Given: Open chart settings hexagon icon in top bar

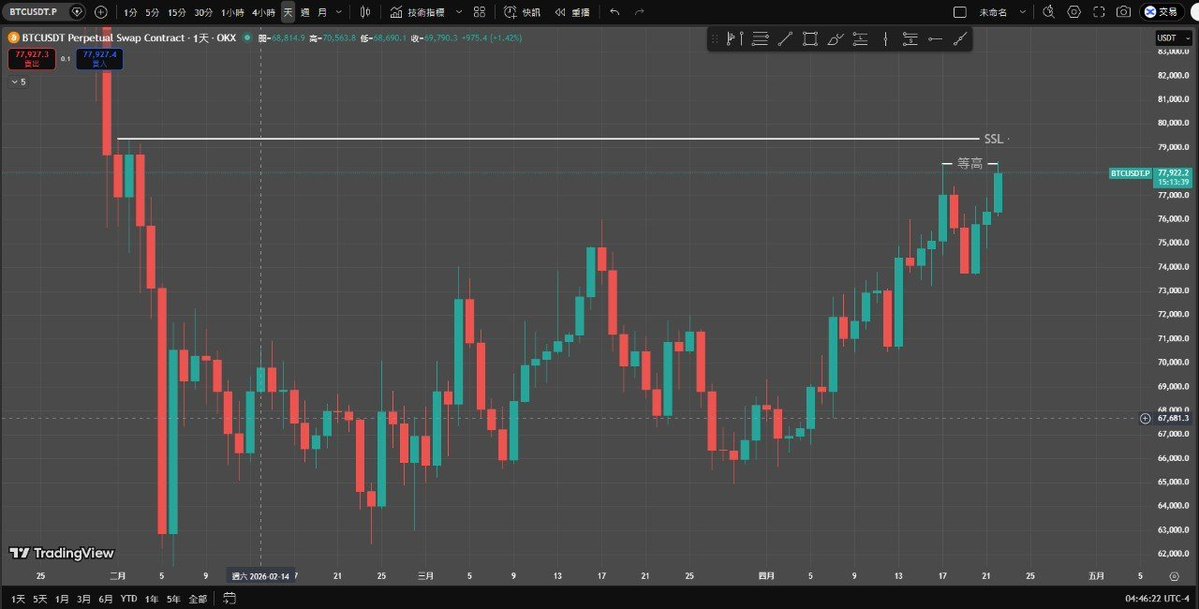Looking at the screenshot, I should (x=1074, y=12).
